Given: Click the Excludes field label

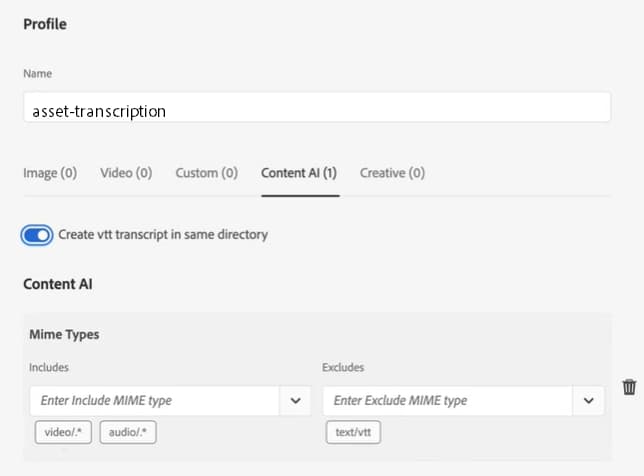Looking at the screenshot, I should (342, 369).
